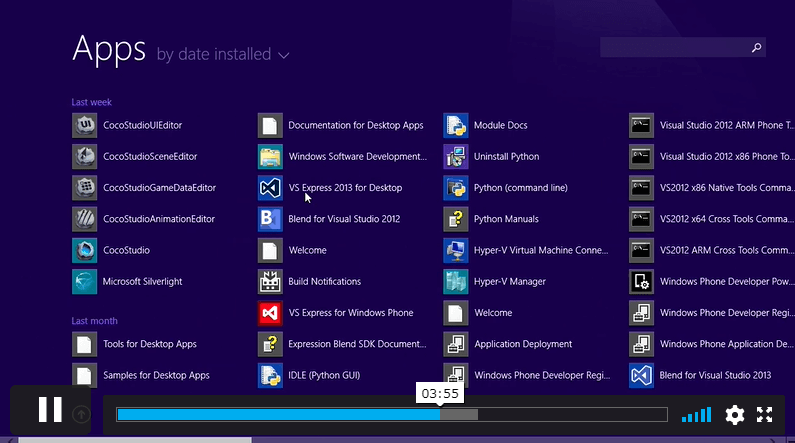Open the Application Deployment icon
This screenshot has height=443, width=795.
[x=455, y=344]
